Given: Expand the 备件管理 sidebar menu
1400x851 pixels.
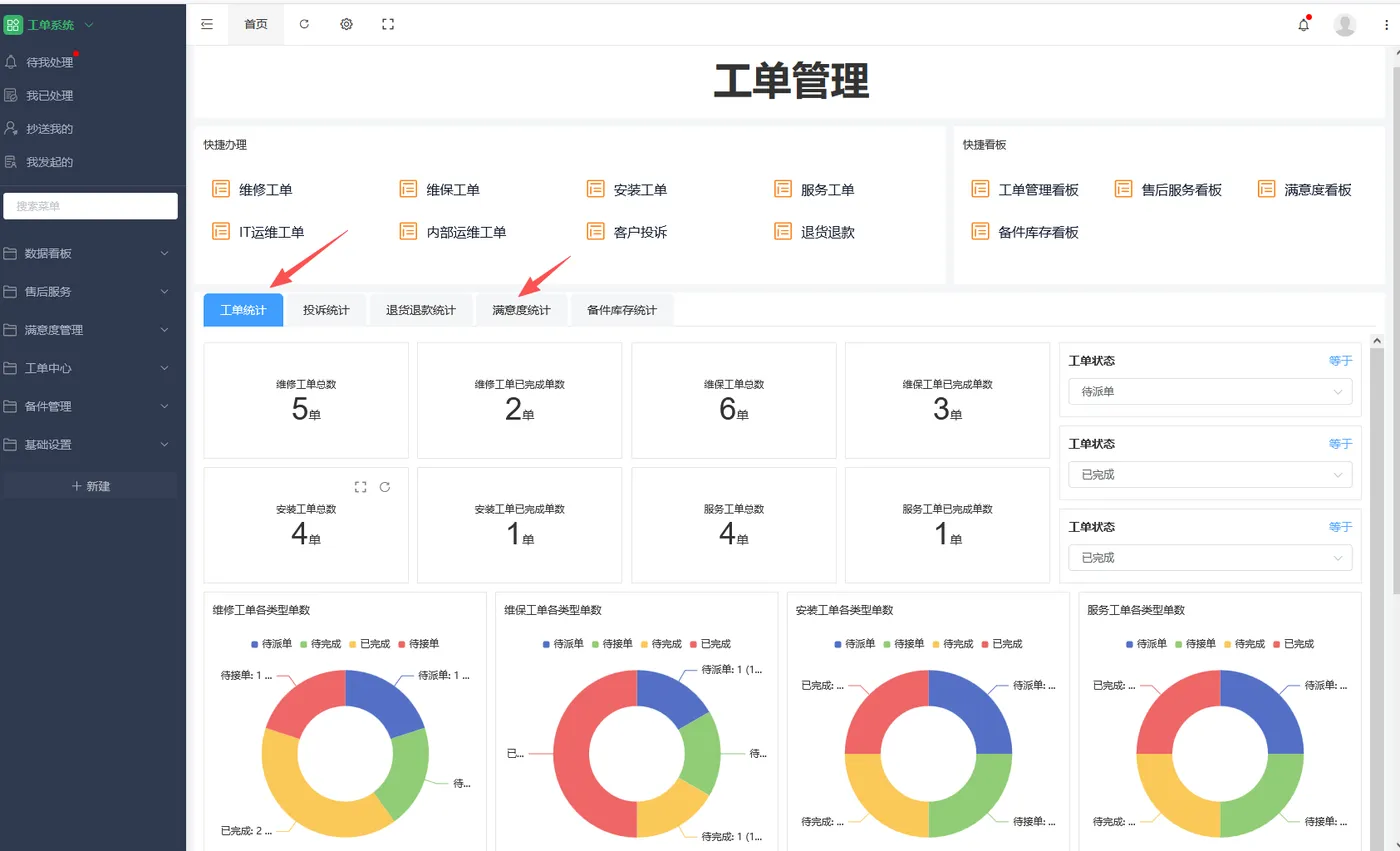Looking at the screenshot, I should (x=90, y=406).
